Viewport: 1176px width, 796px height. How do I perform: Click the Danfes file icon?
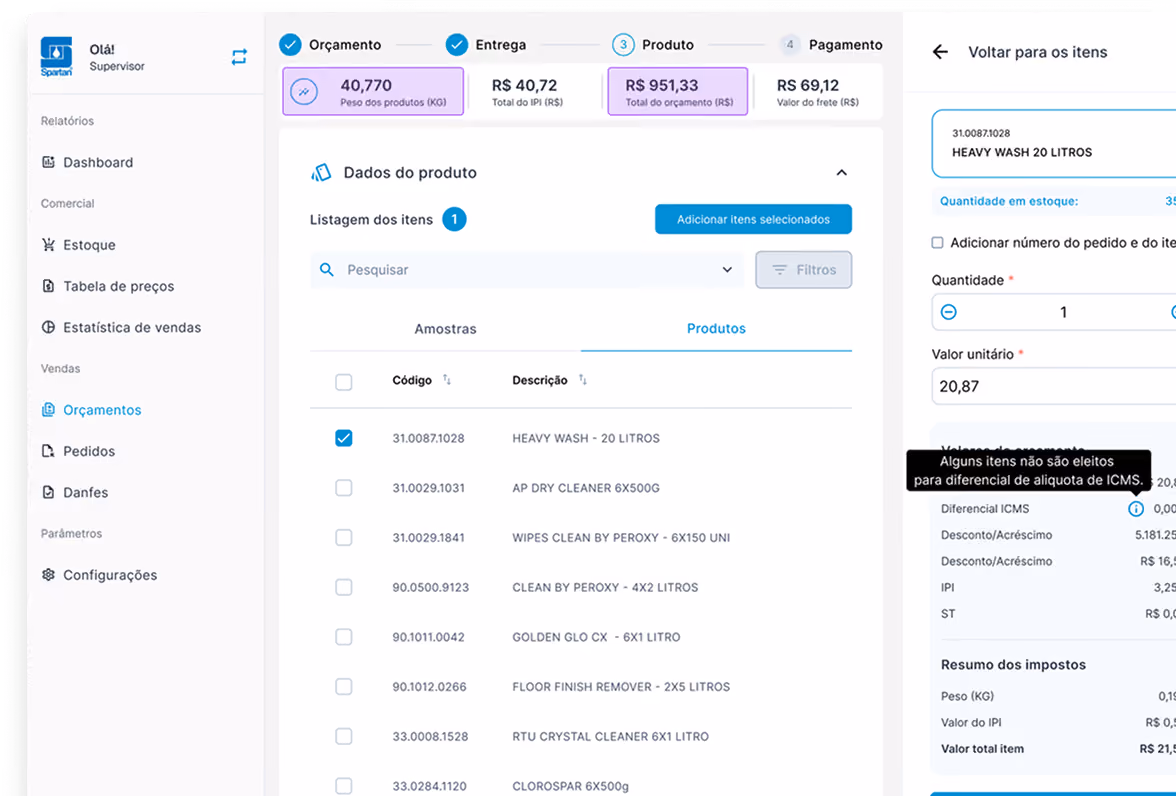pyautogui.click(x=48, y=492)
